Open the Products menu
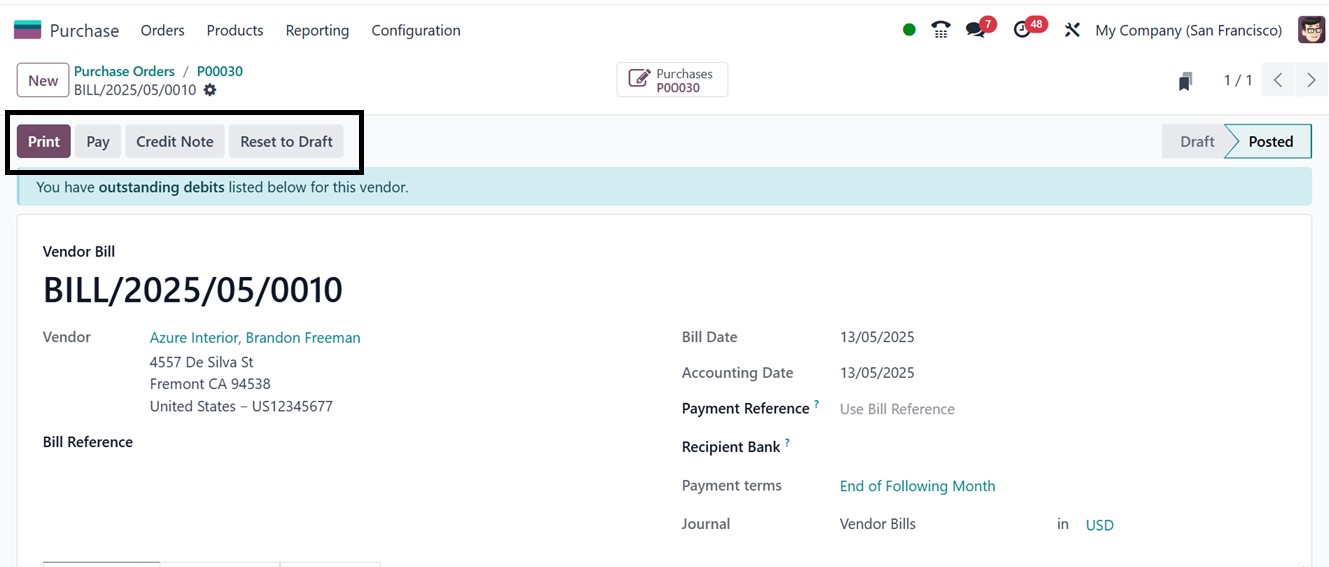1329x567 pixels. click(235, 30)
